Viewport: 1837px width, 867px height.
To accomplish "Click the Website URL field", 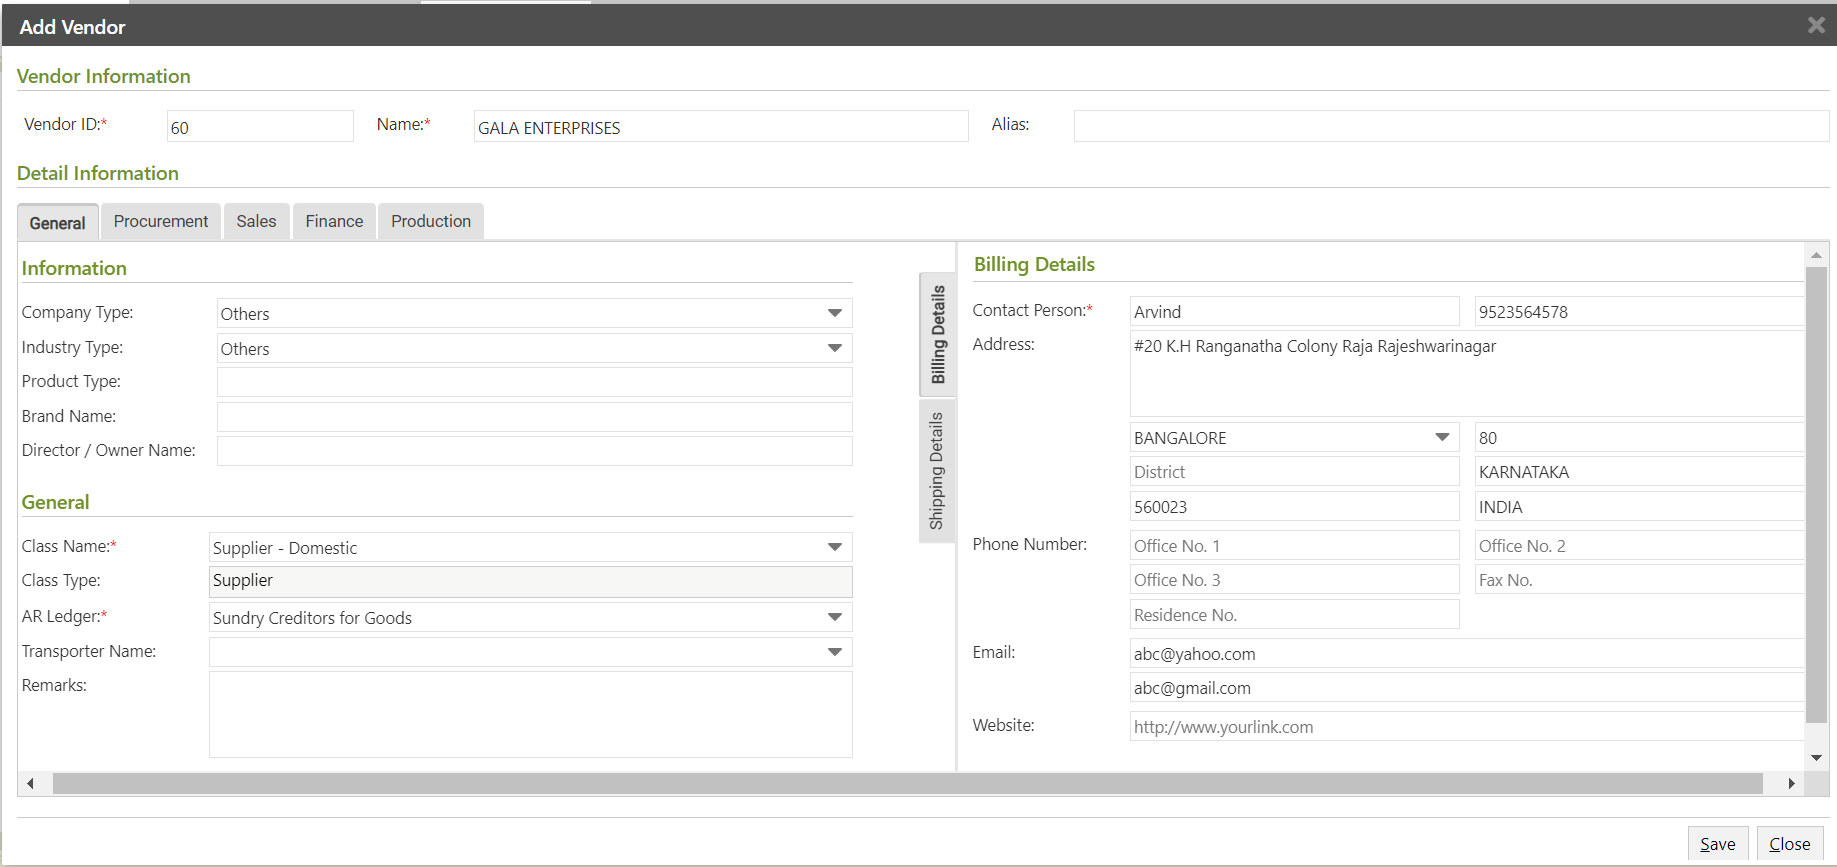I will coord(1467,726).
